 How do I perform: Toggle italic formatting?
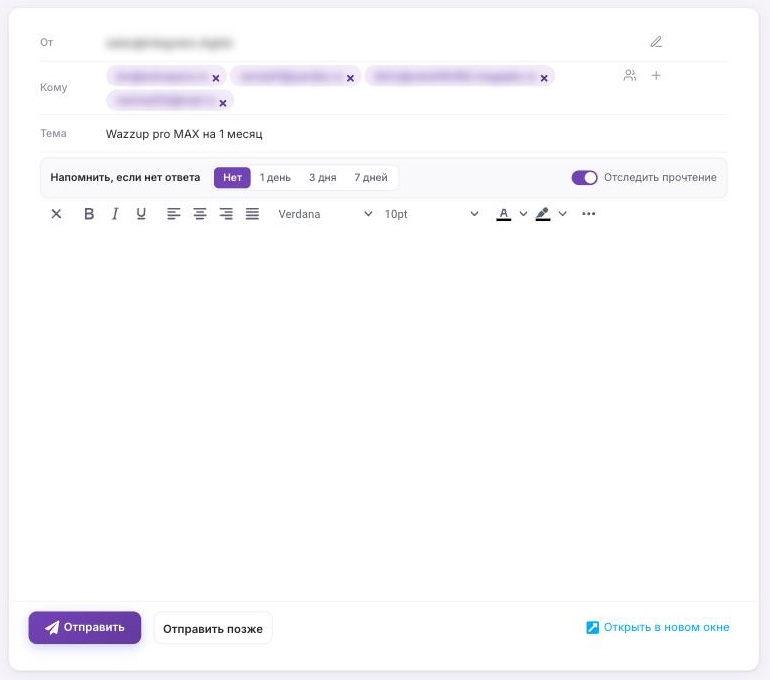(x=115, y=214)
